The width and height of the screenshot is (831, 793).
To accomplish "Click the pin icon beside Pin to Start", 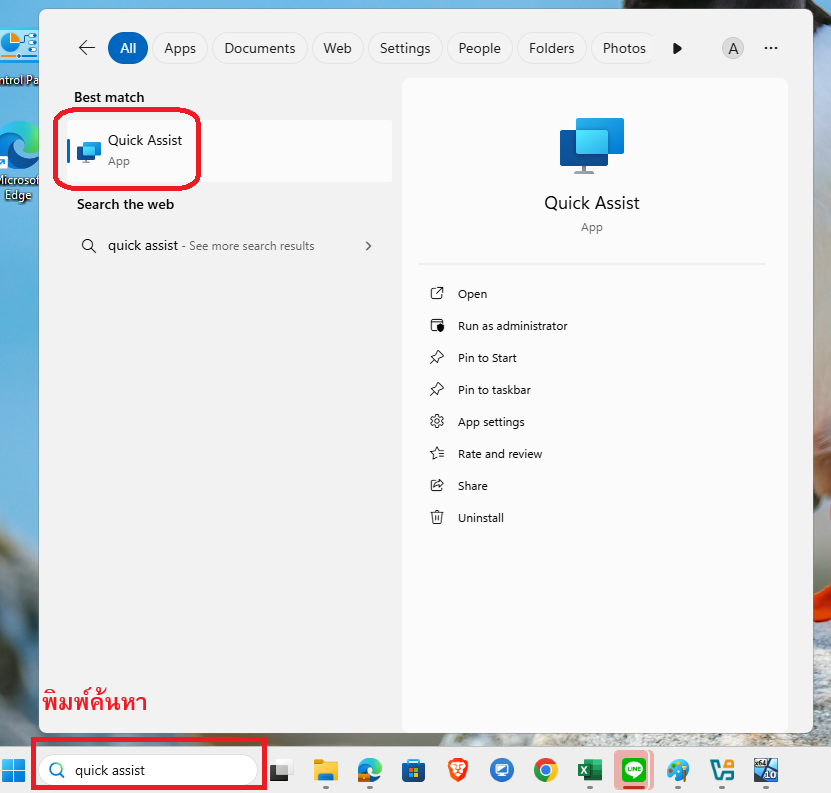I will tap(437, 357).
